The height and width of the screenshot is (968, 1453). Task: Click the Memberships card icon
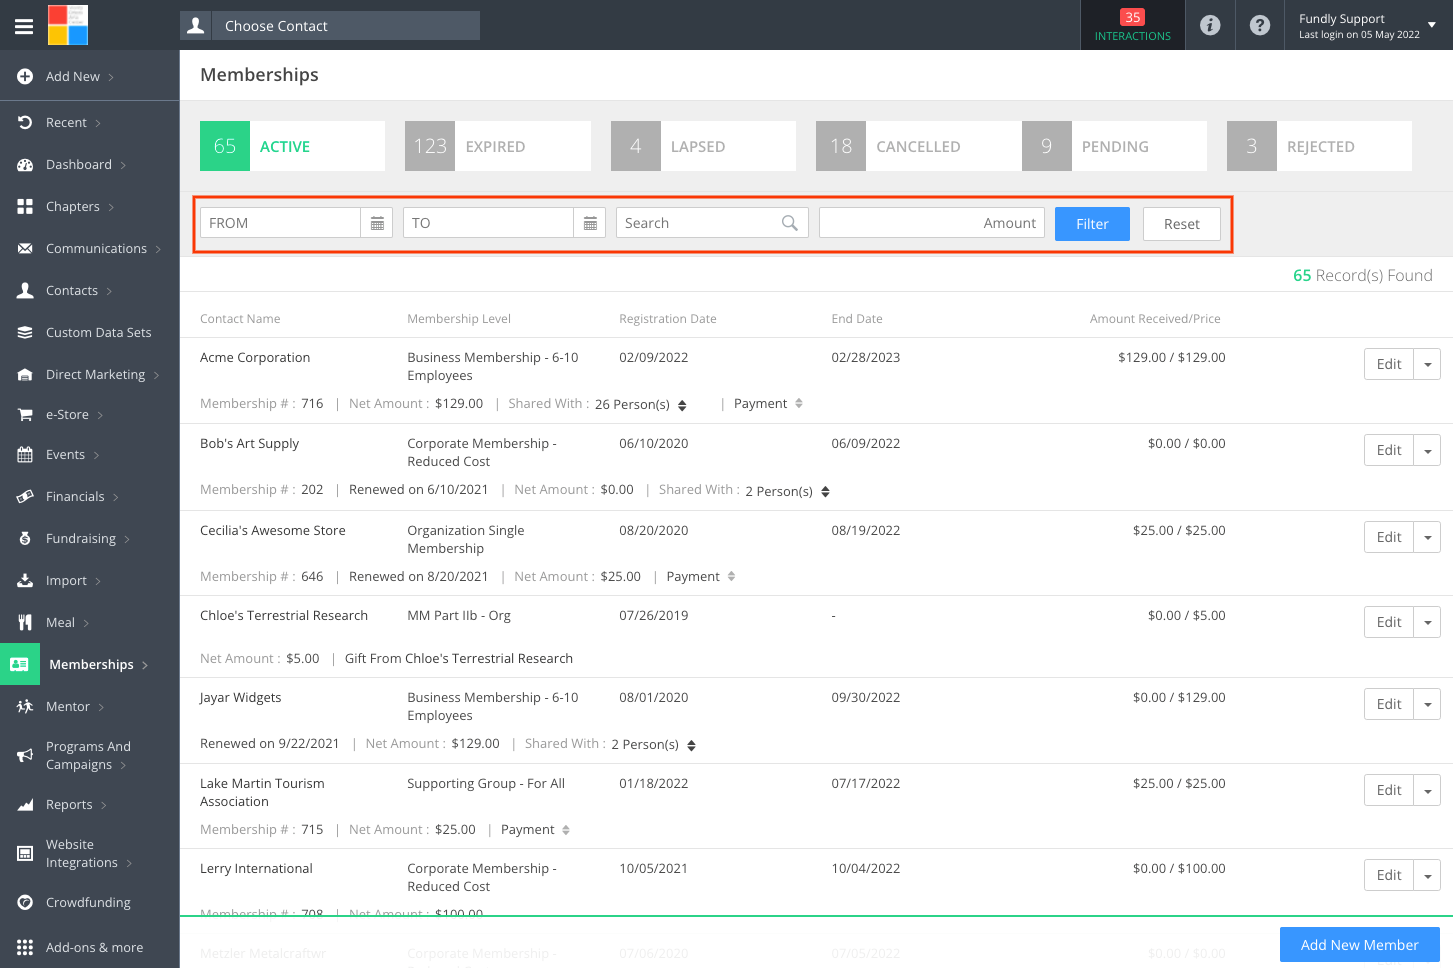[19, 664]
